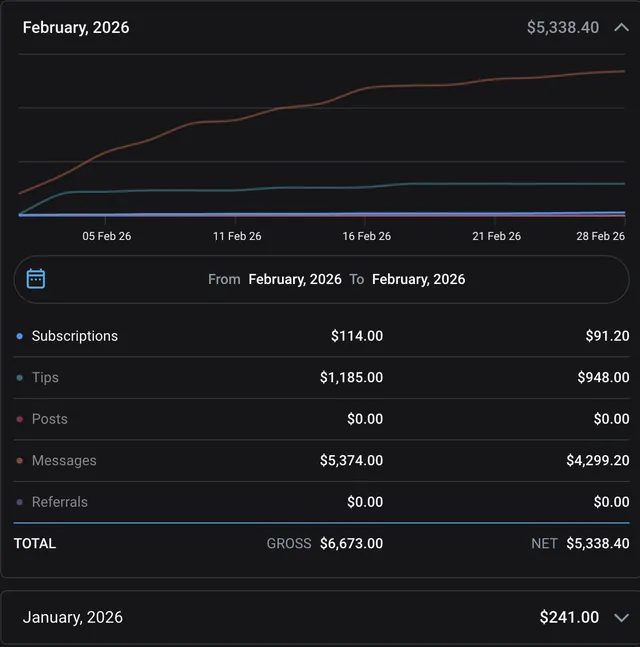The image size is (640, 647).
Task: Click the NET label
Action: [544, 543]
